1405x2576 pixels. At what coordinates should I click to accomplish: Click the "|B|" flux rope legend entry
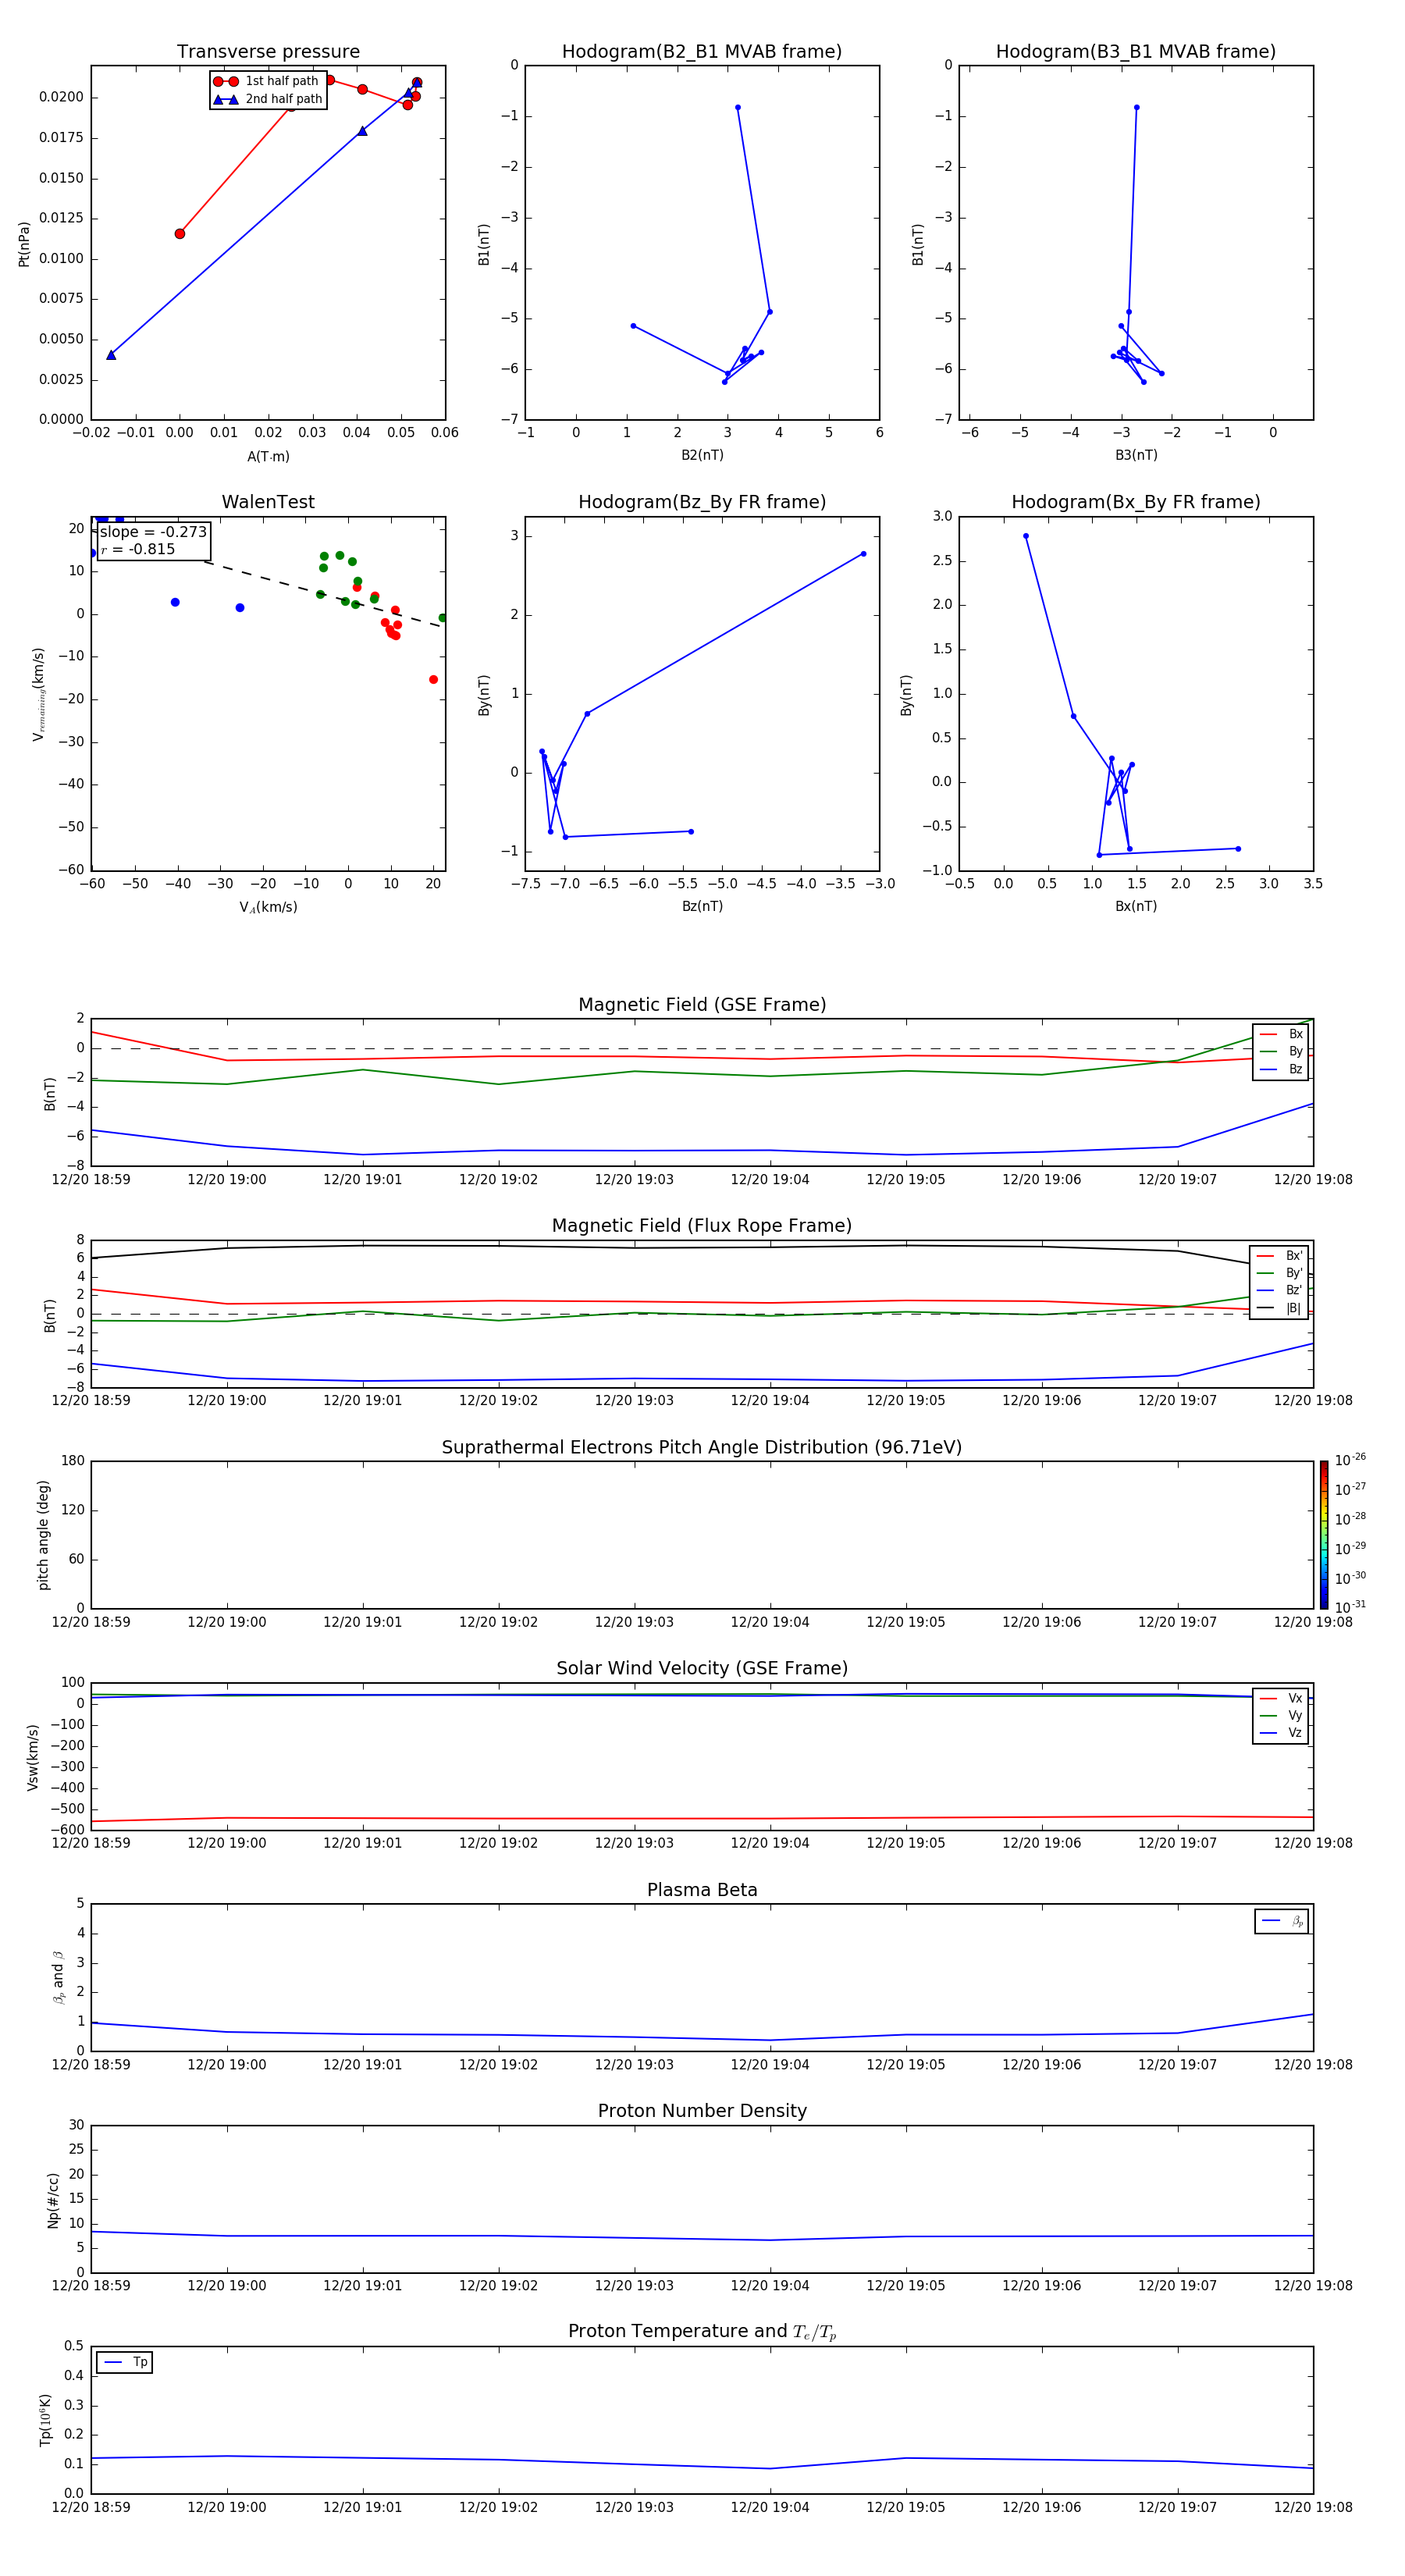pos(1279,1308)
